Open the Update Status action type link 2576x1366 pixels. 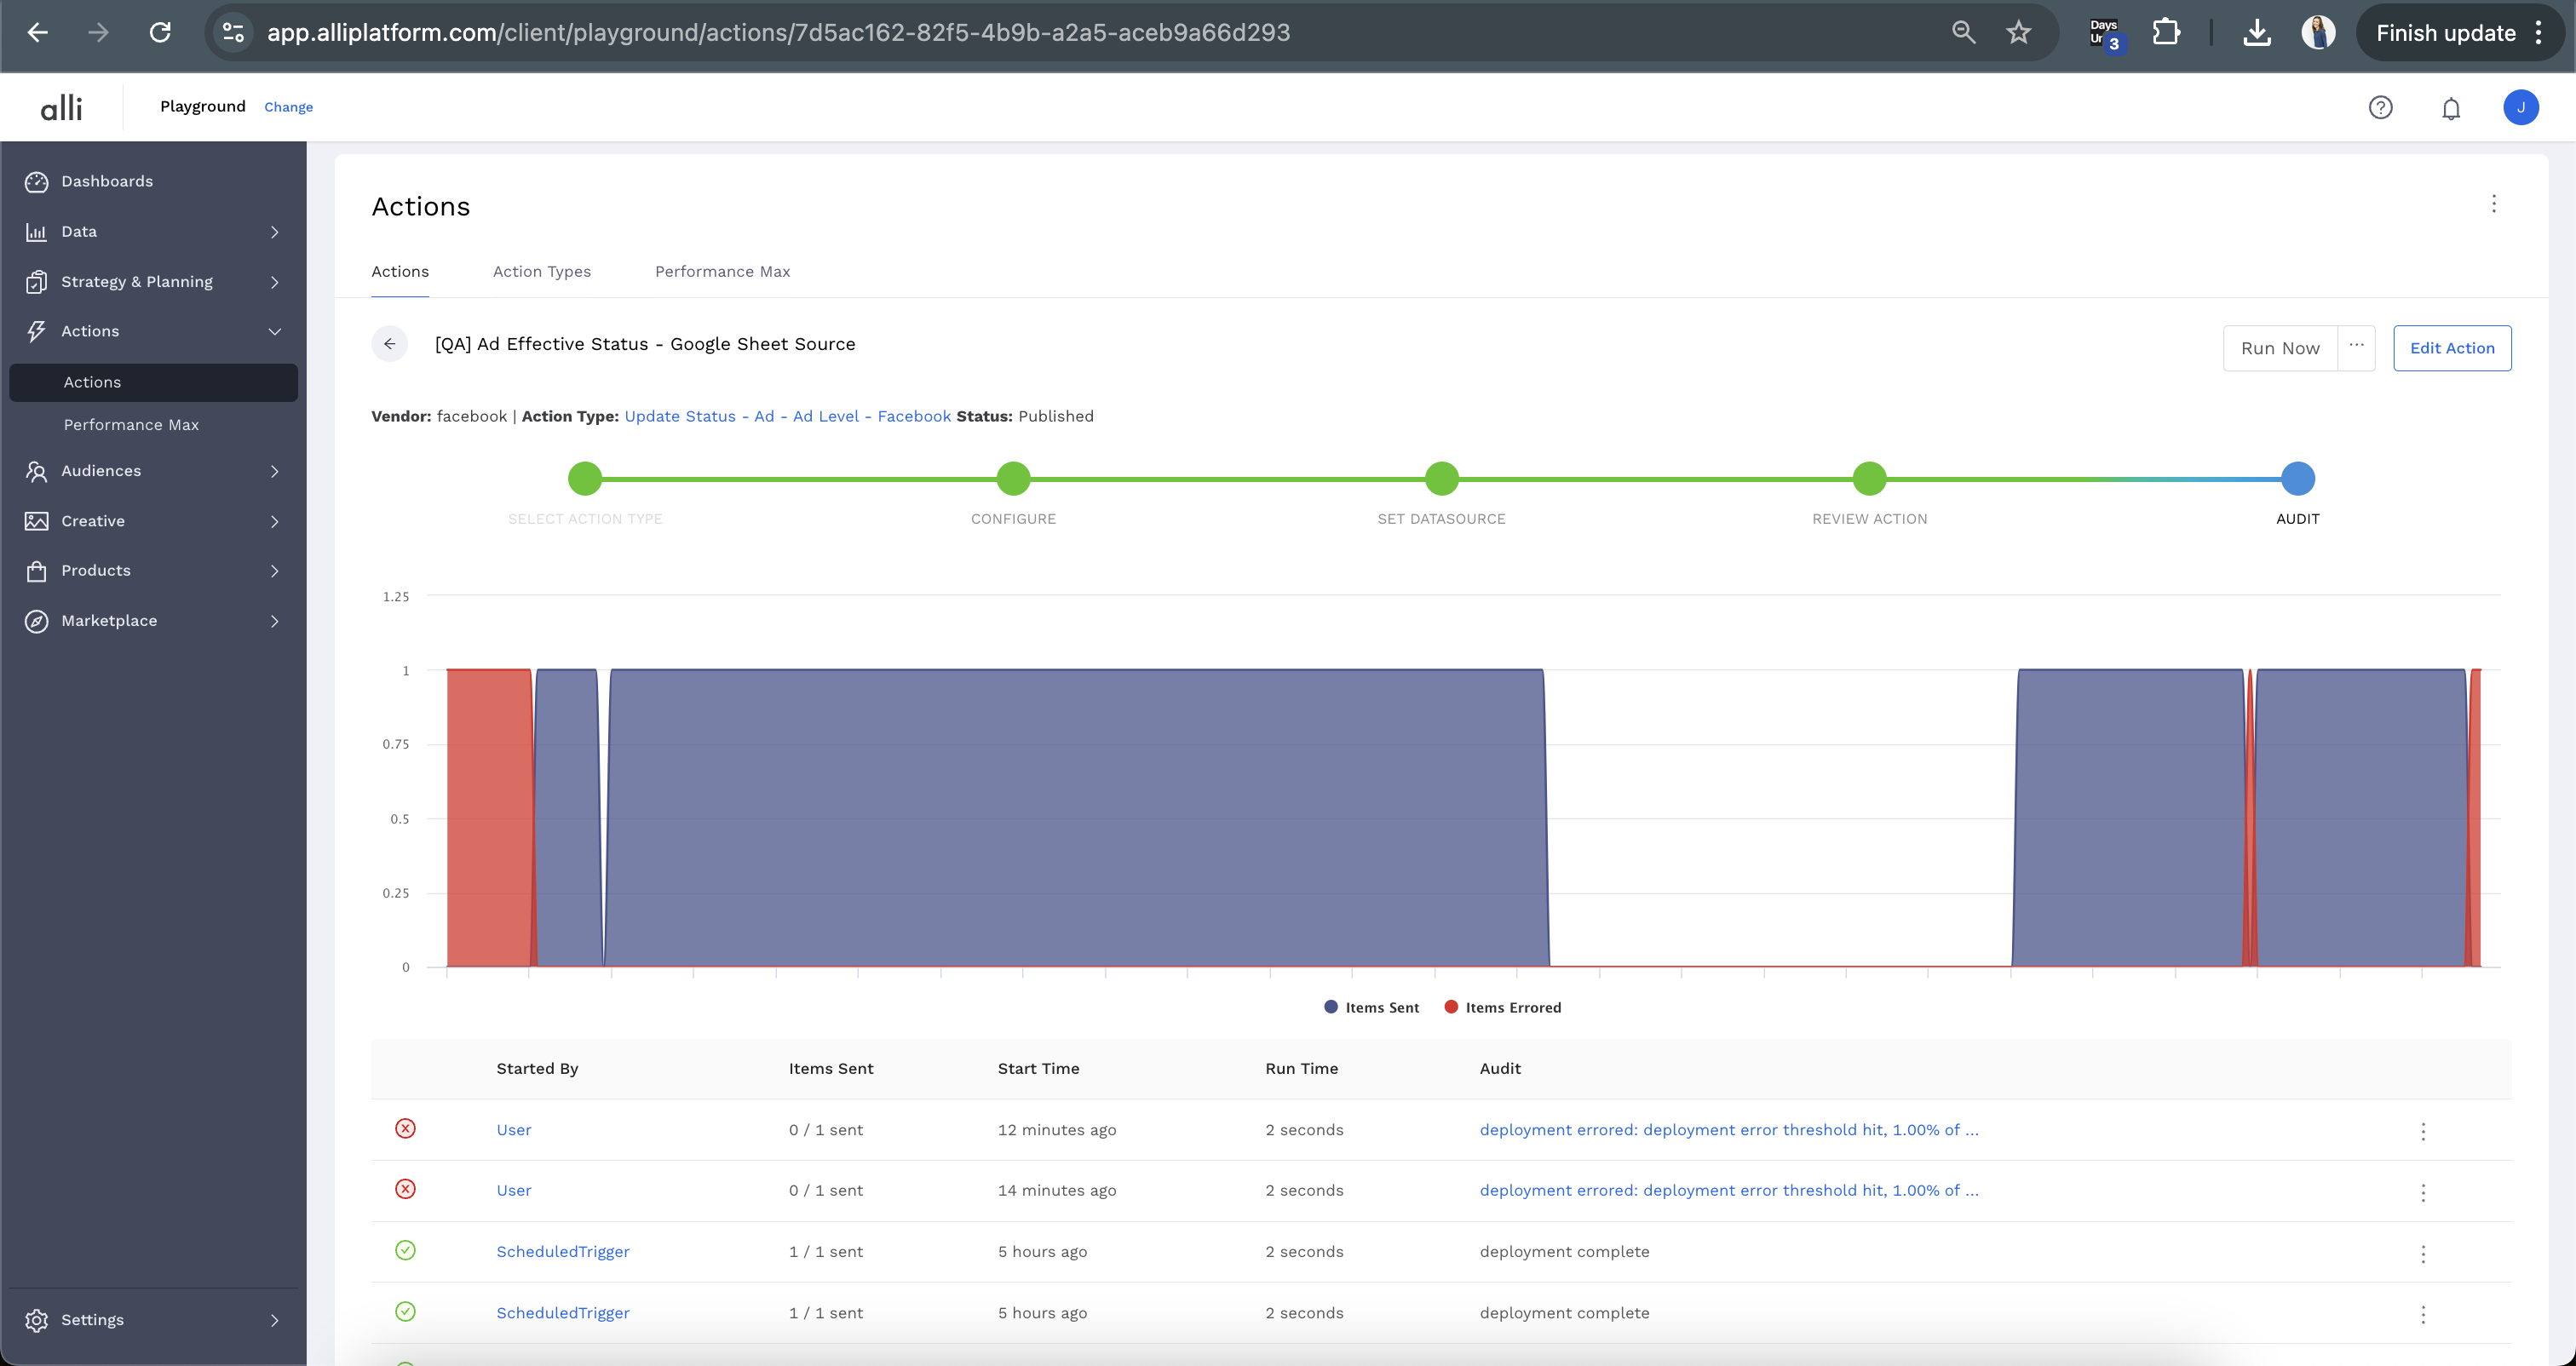(787, 416)
